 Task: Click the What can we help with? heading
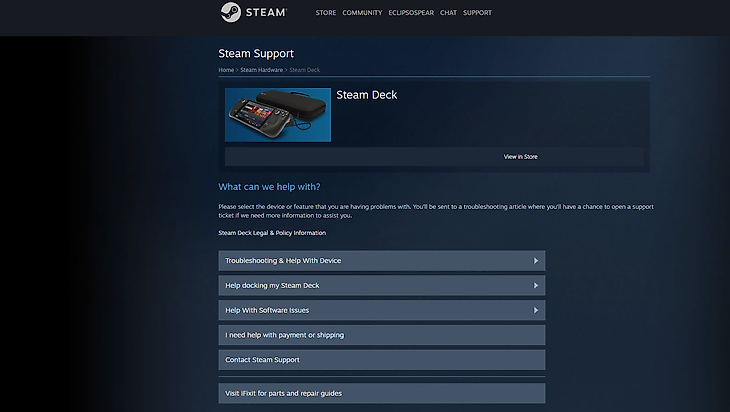tap(269, 187)
